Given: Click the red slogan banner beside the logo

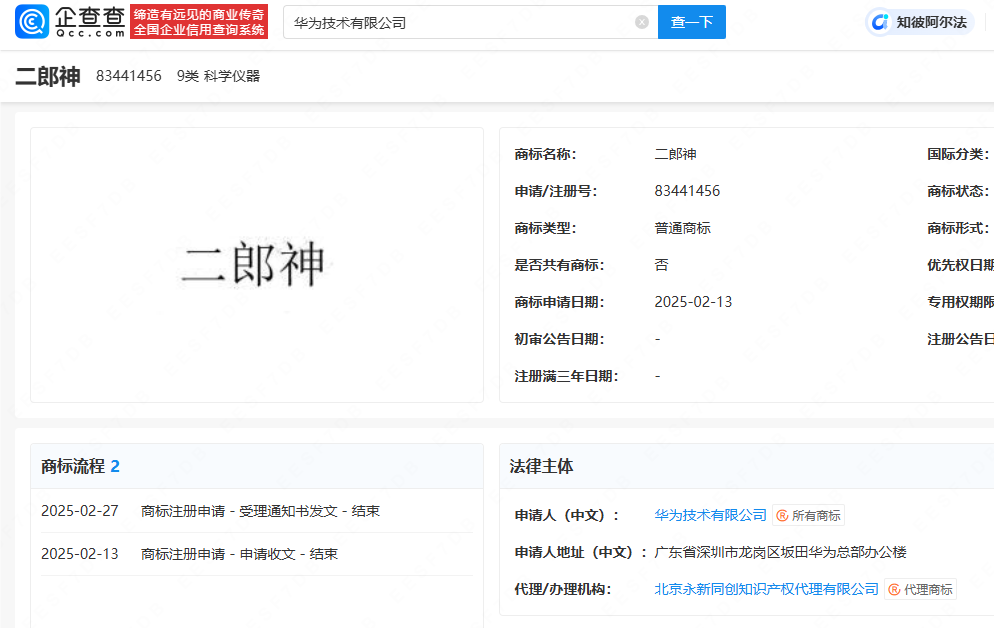Looking at the screenshot, I should tap(199, 22).
